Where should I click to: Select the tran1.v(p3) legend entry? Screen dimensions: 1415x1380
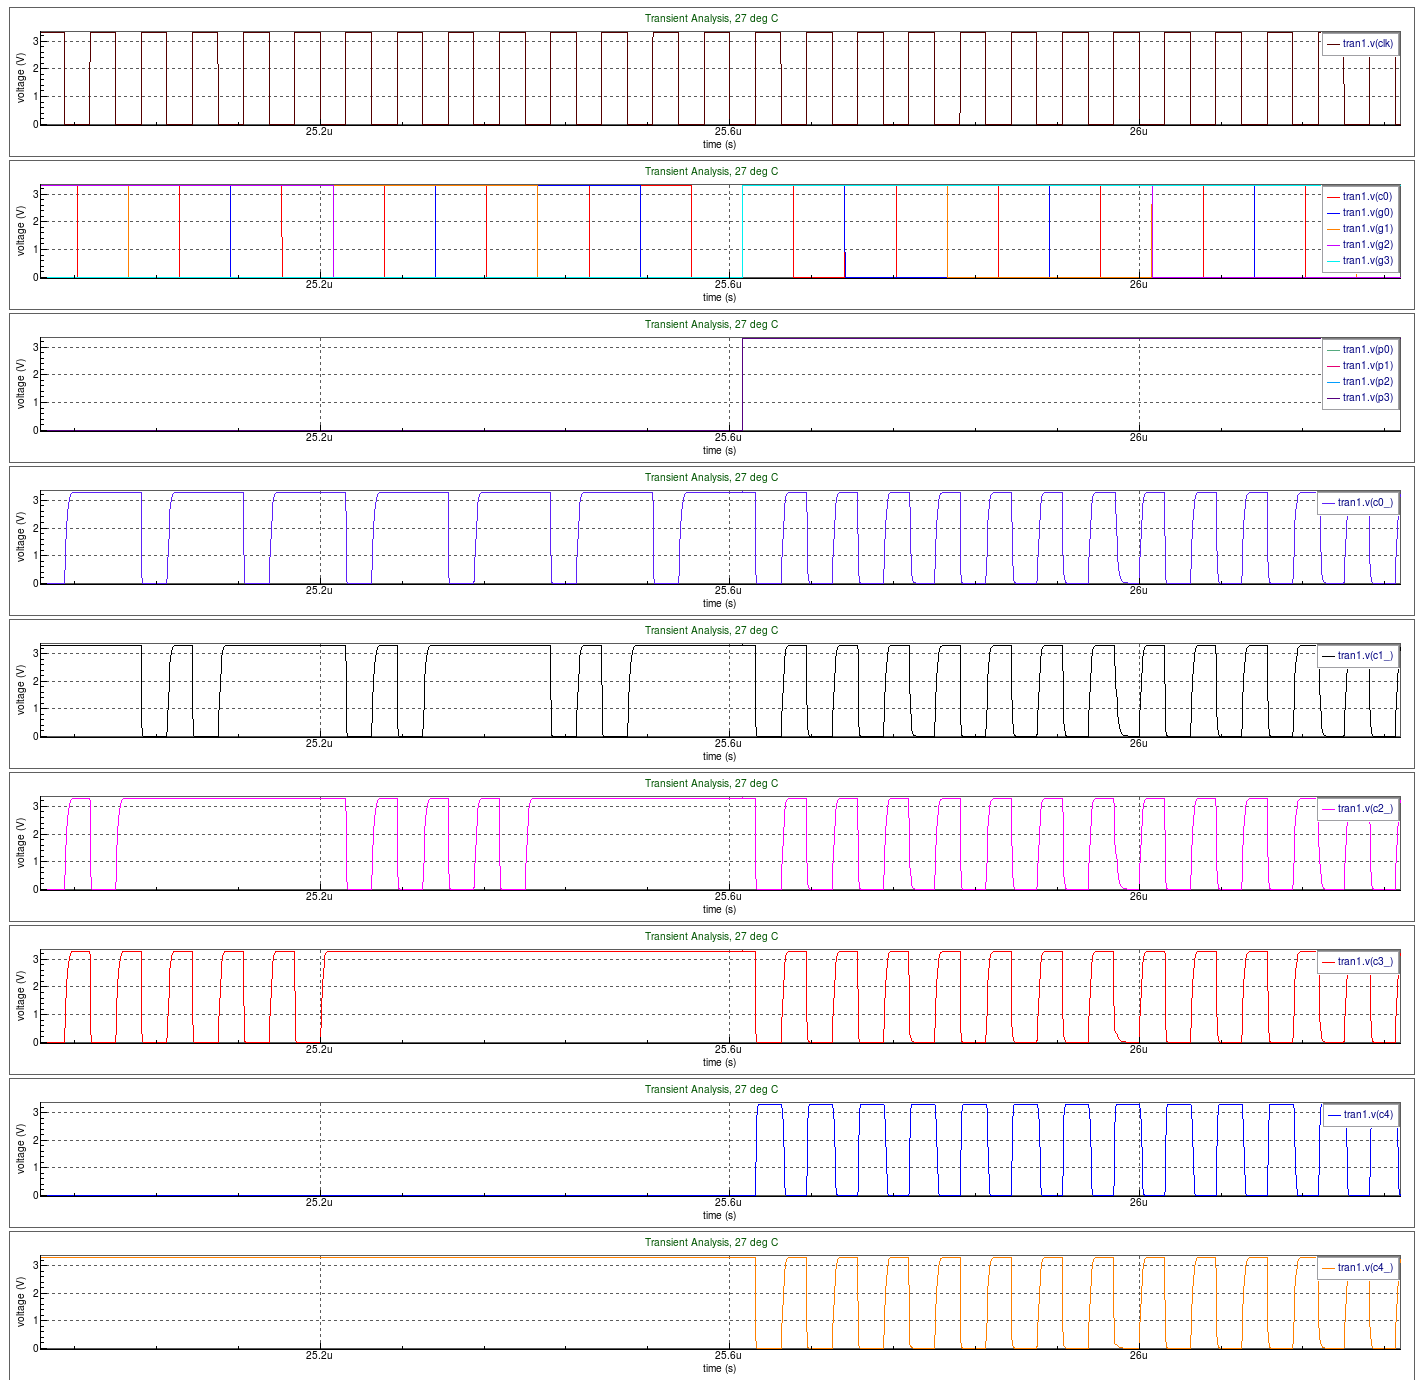(x=1360, y=398)
